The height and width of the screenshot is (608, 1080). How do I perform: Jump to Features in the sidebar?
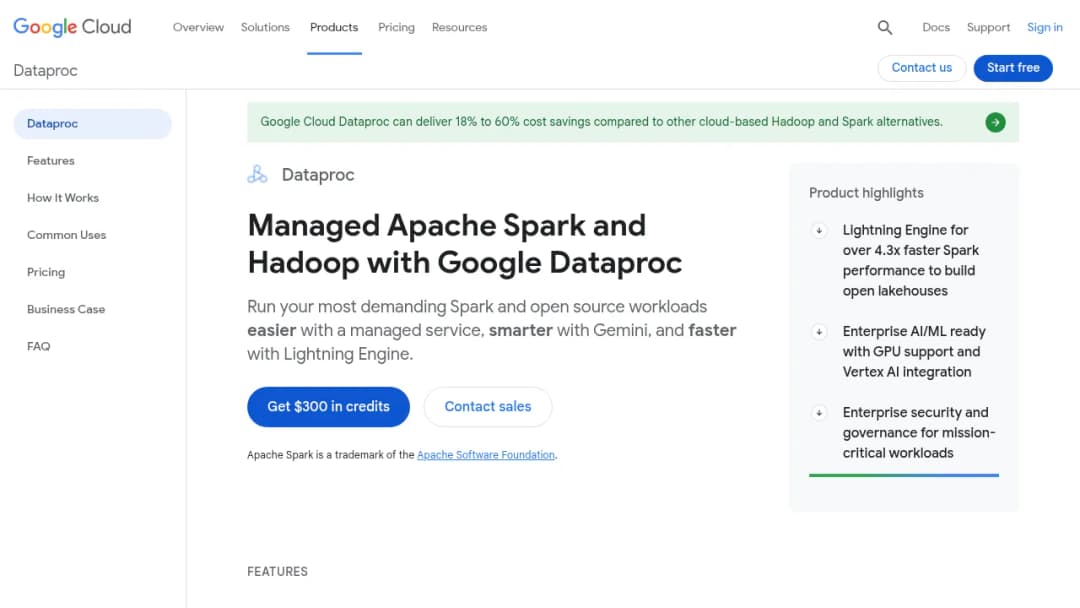51,161
